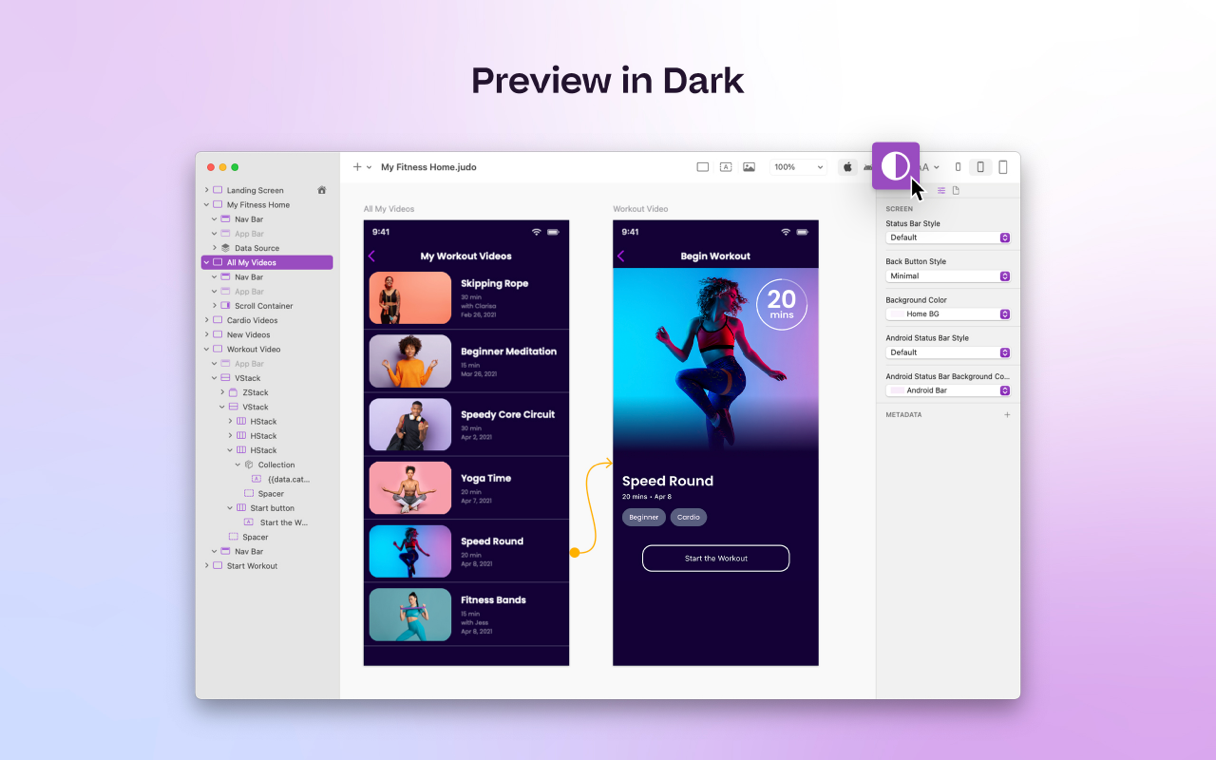1216x760 pixels.
Task: Click the Android Bar color swatch
Action: click(x=897, y=390)
